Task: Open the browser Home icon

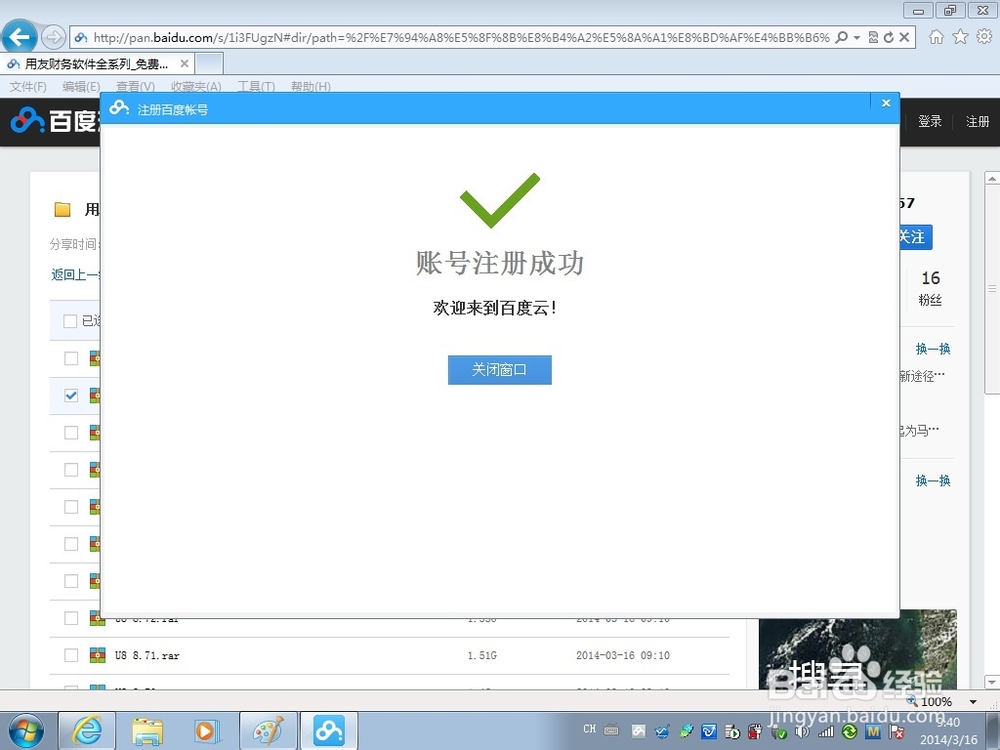Action: pos(936,37)
